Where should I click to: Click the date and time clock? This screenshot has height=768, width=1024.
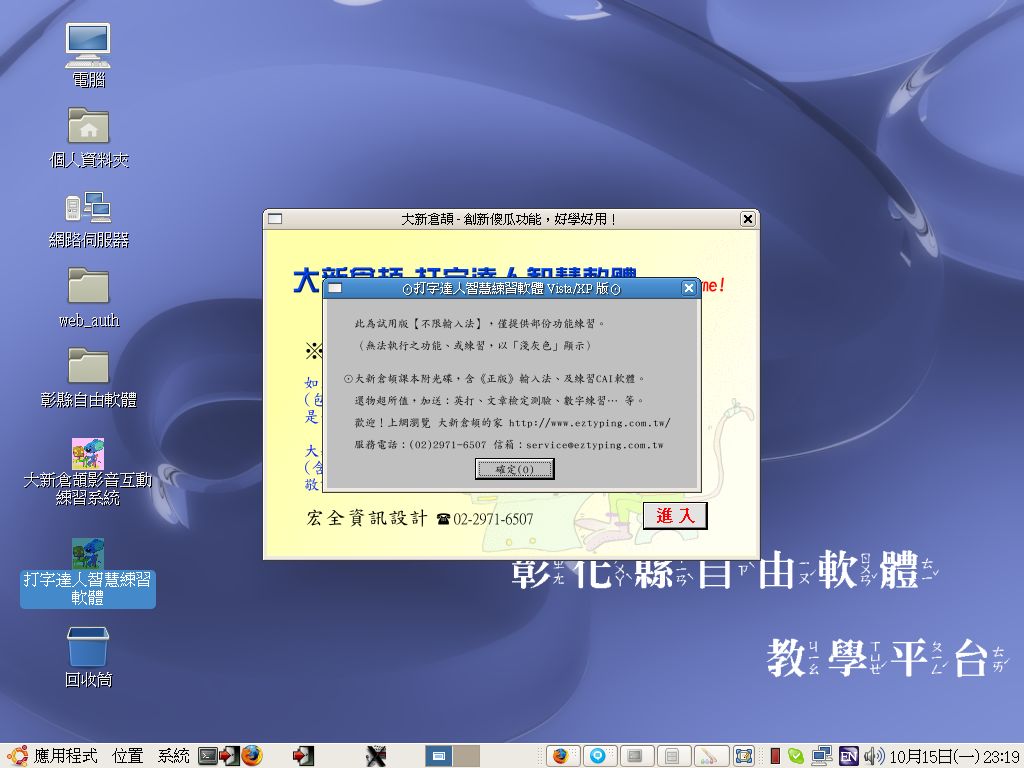[x=954, y=756]
